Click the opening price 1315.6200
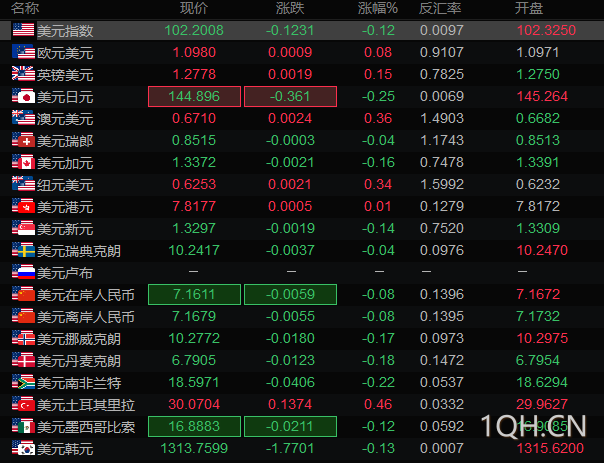Image resolution: width=604 pixels, height=463 pixels. point(550,448)
